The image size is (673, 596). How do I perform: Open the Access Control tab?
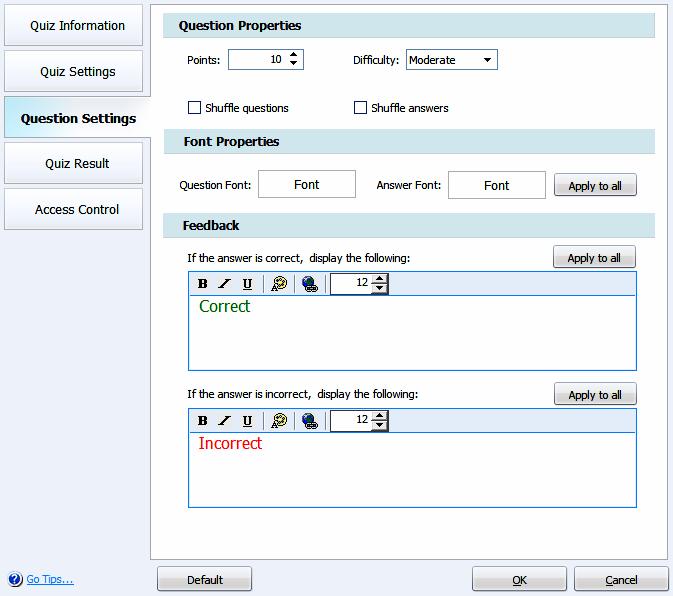click(x=73, y=209)
